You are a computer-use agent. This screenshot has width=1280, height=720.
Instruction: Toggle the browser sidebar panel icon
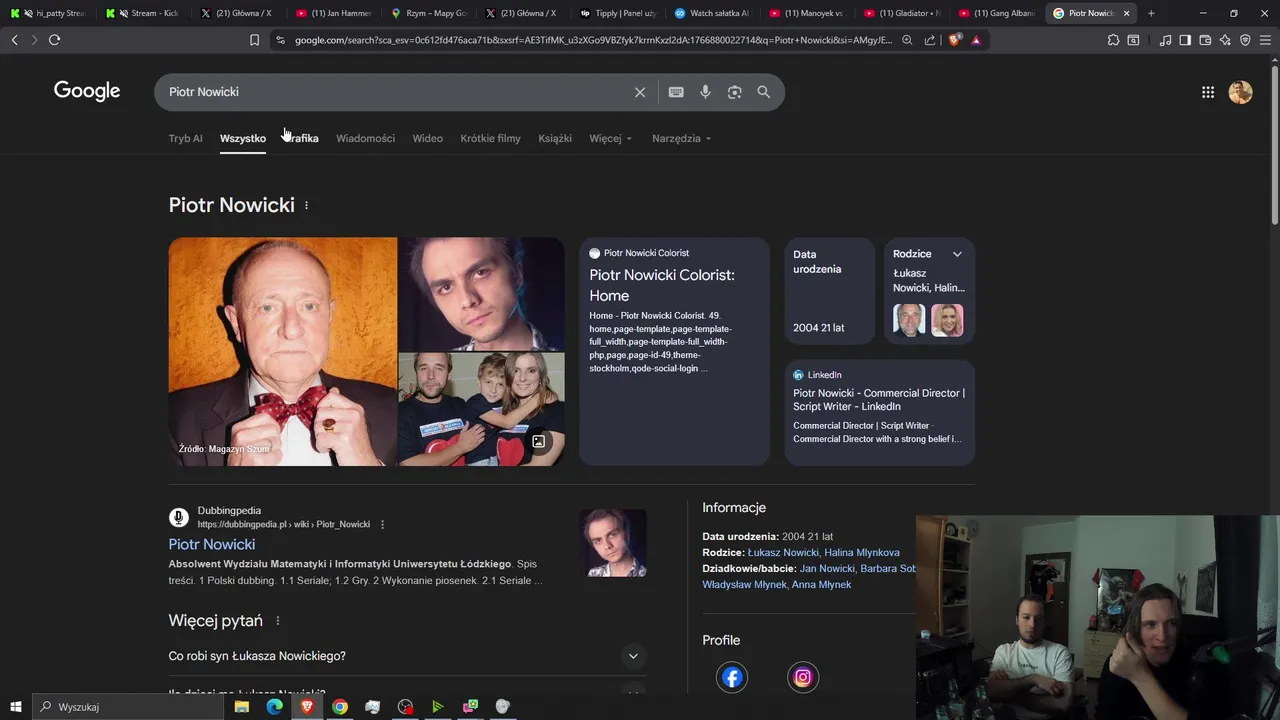(1185, 40)
